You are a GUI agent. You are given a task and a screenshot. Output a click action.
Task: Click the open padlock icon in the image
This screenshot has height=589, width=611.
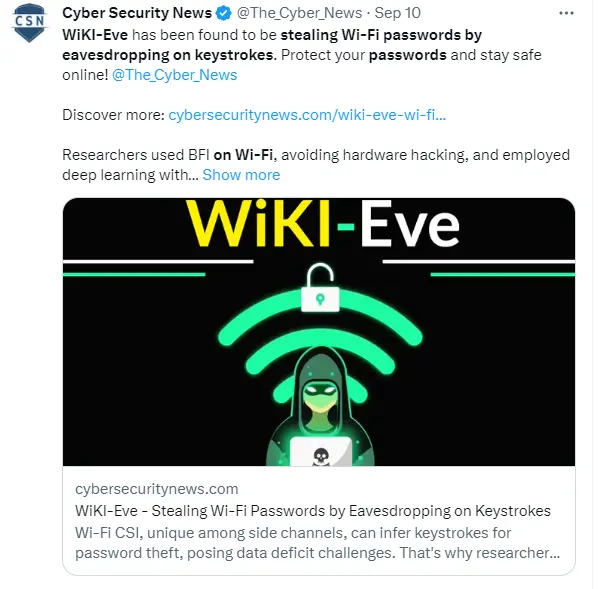[x=320, y=287]
